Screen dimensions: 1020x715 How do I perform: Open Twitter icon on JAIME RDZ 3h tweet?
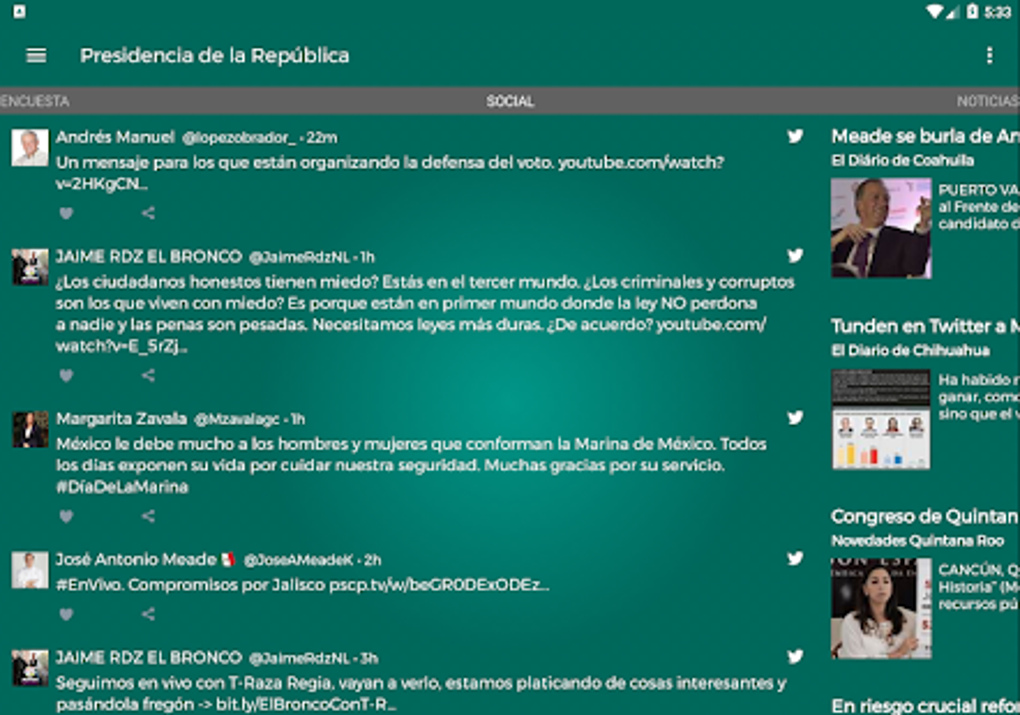click(x=795, y=656)
